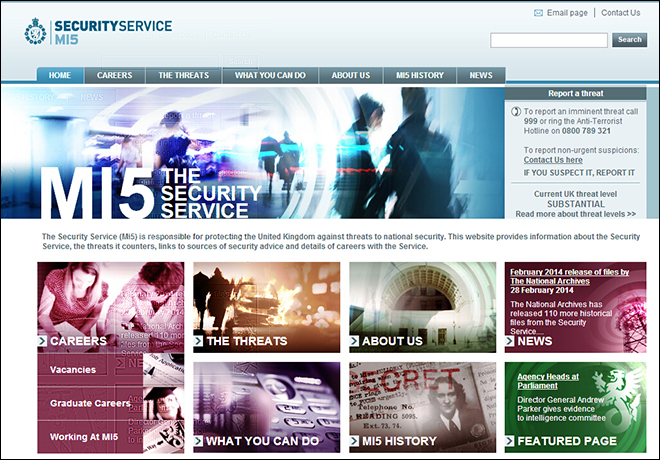Image resolution: width=660 pixels, height=460 pixels.
Task: Click the arrow icon beside NEWS tile
Action: tap(510, 341)
